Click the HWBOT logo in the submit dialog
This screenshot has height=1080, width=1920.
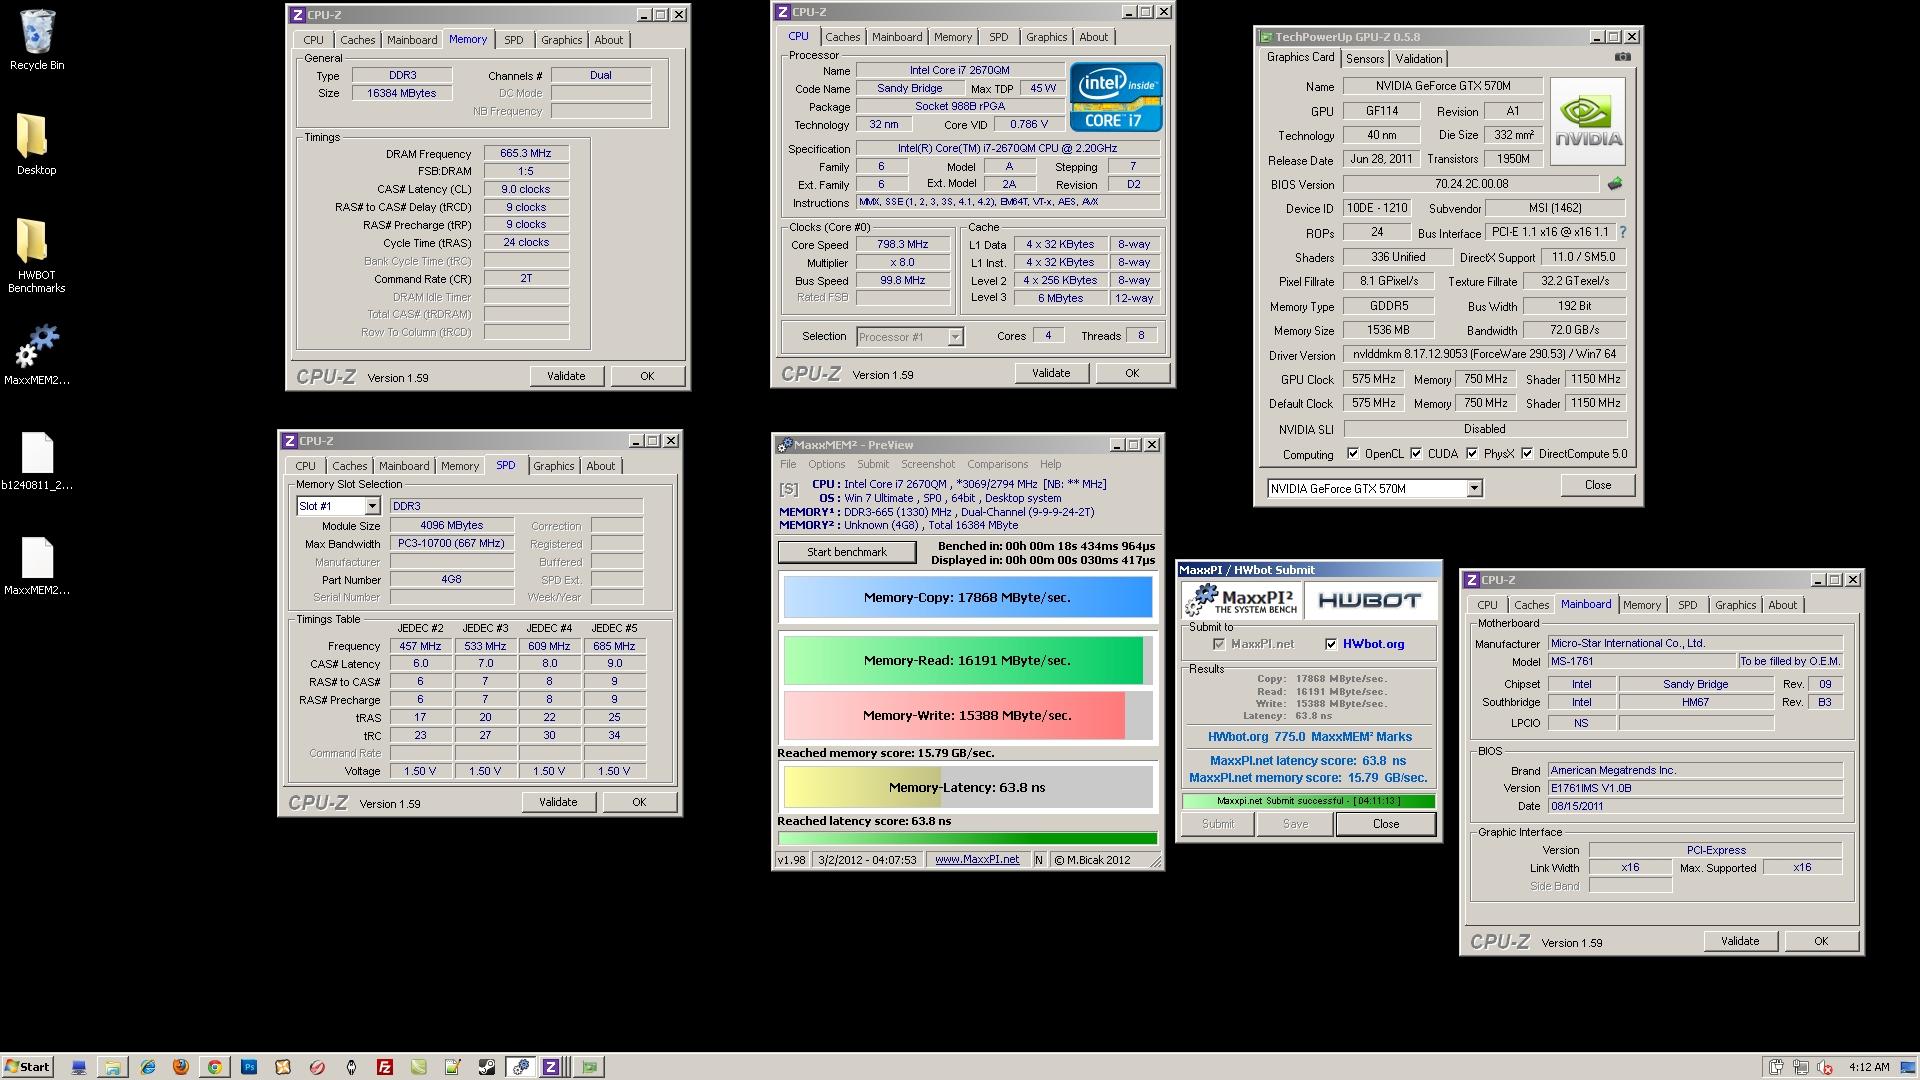[1369, 600]
